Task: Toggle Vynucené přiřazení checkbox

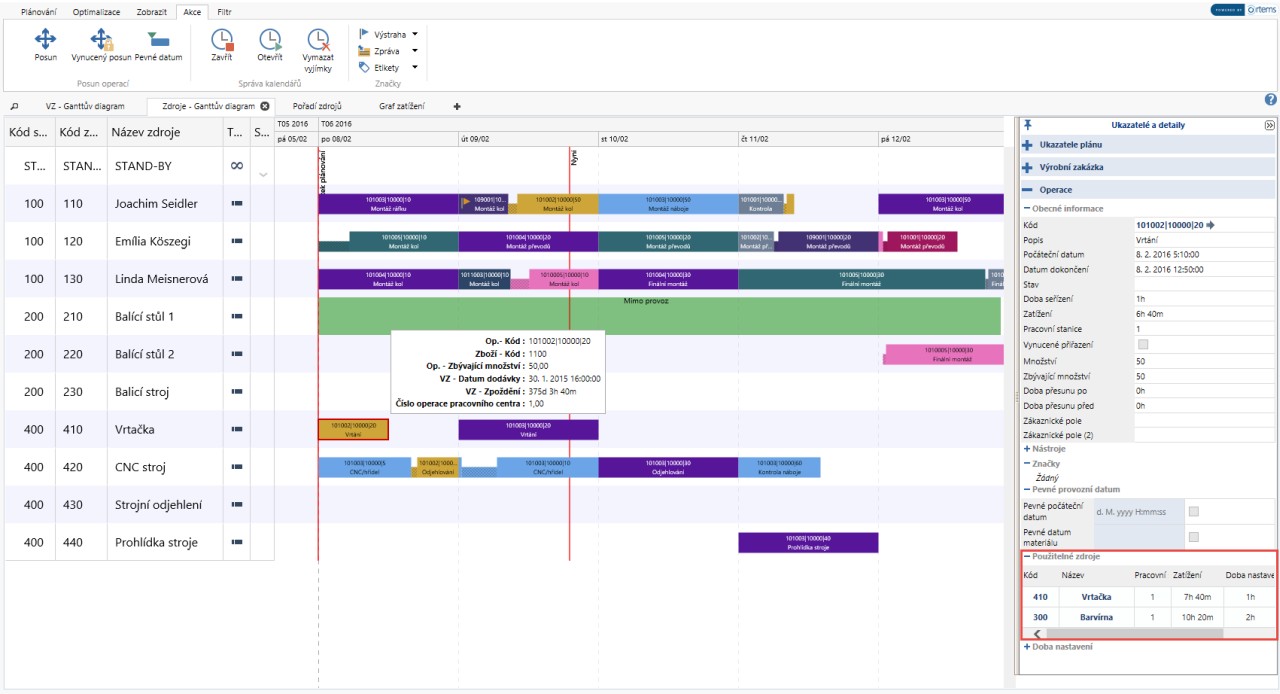Action: [x=1143, y=344]
